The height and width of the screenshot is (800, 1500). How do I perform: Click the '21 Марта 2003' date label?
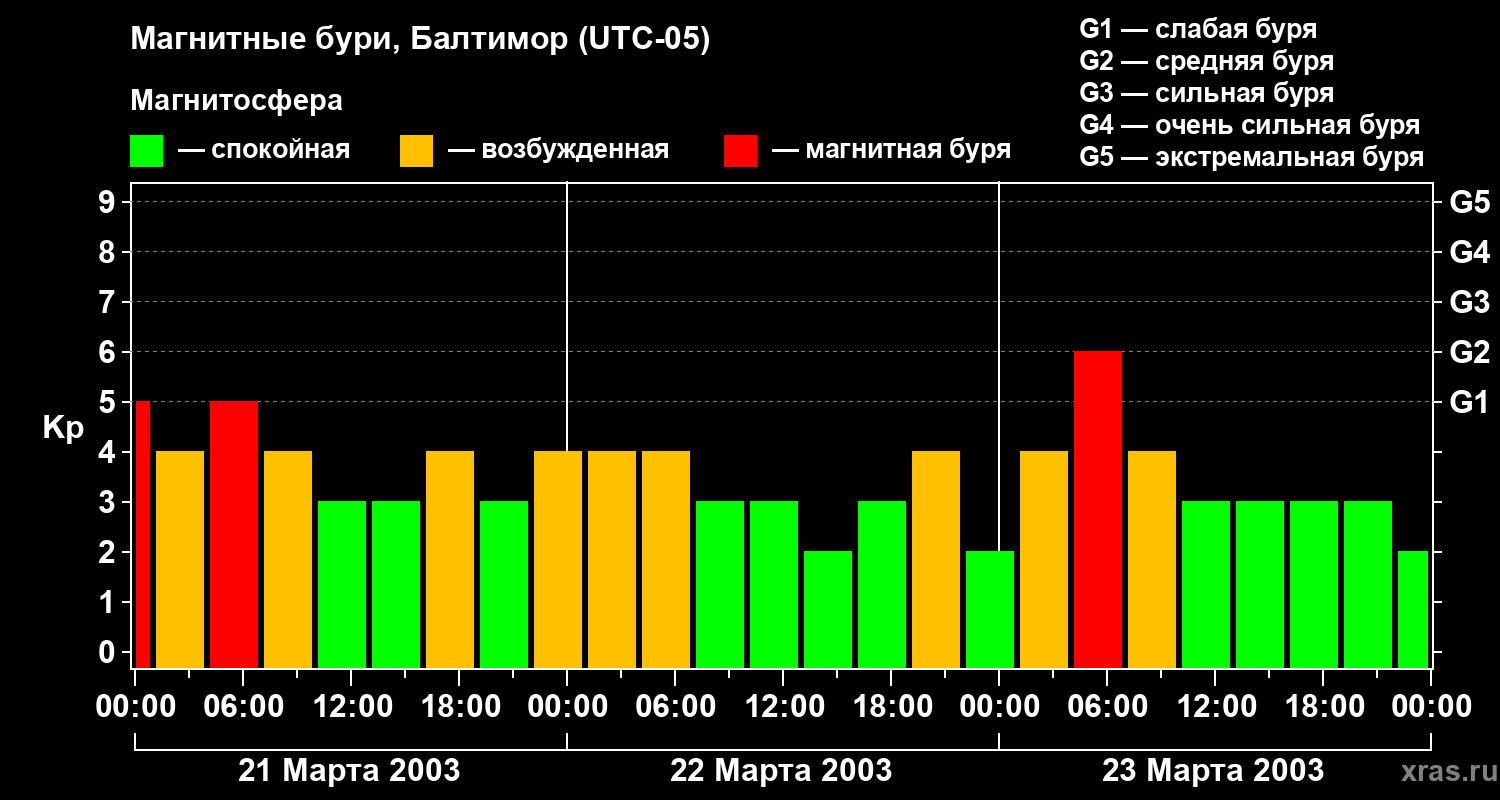coord(349,770)
